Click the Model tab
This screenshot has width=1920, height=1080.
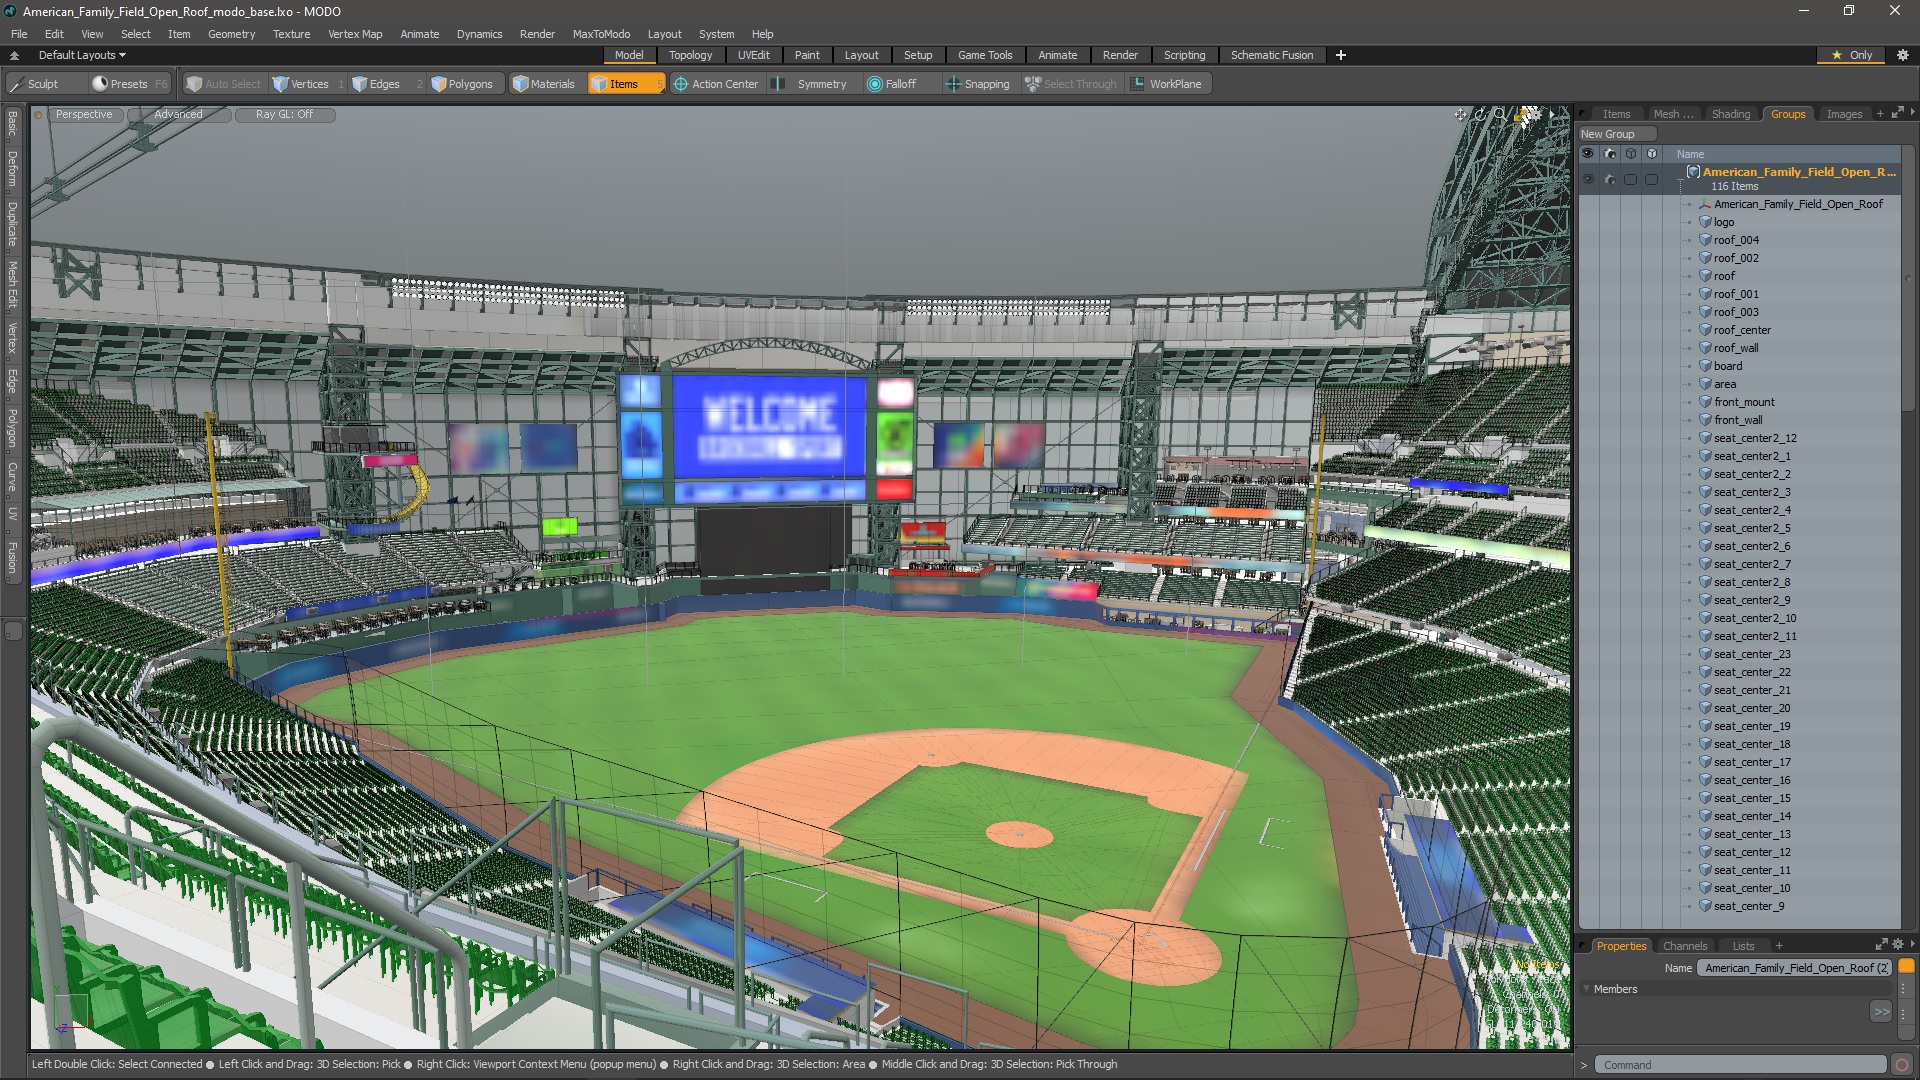(x=628, y=54)
